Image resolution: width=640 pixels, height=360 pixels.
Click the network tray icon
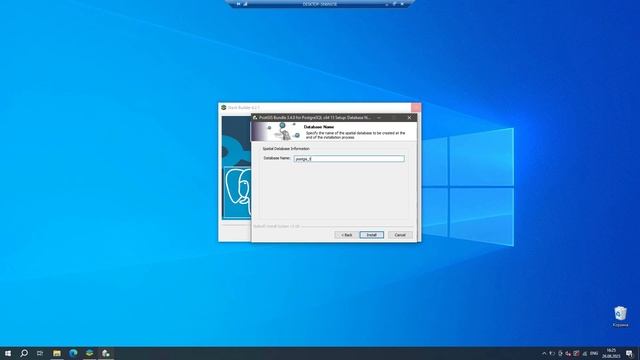click(584, 353)
